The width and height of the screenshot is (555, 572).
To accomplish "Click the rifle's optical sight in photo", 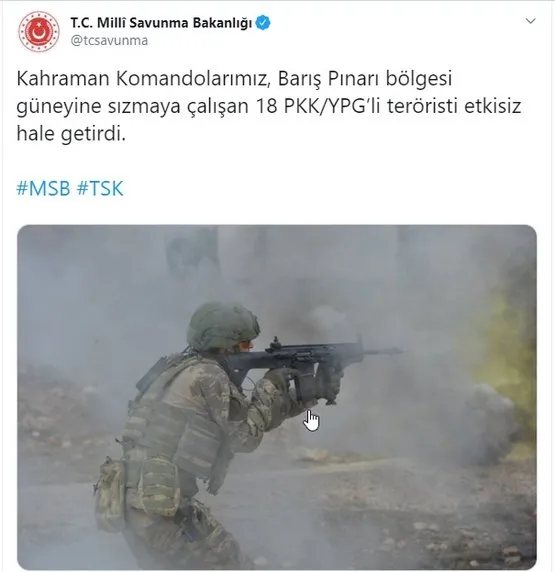I will coord(277,345).
